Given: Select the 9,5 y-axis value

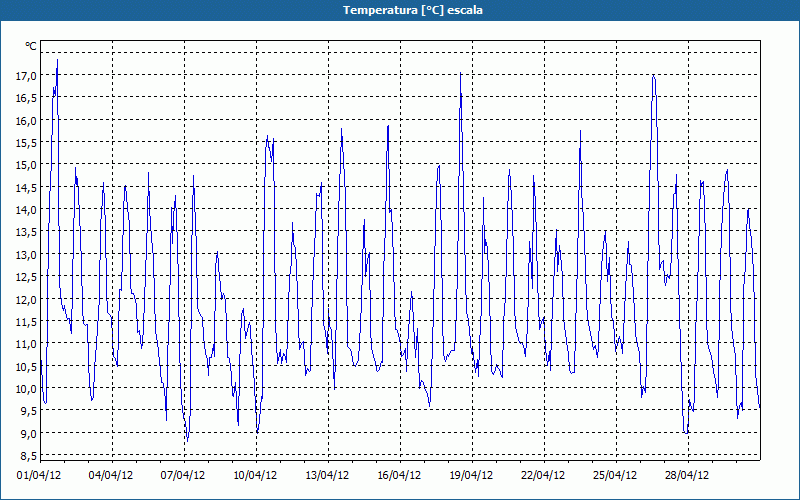Looking at the screenshot, I should [28, 411].
